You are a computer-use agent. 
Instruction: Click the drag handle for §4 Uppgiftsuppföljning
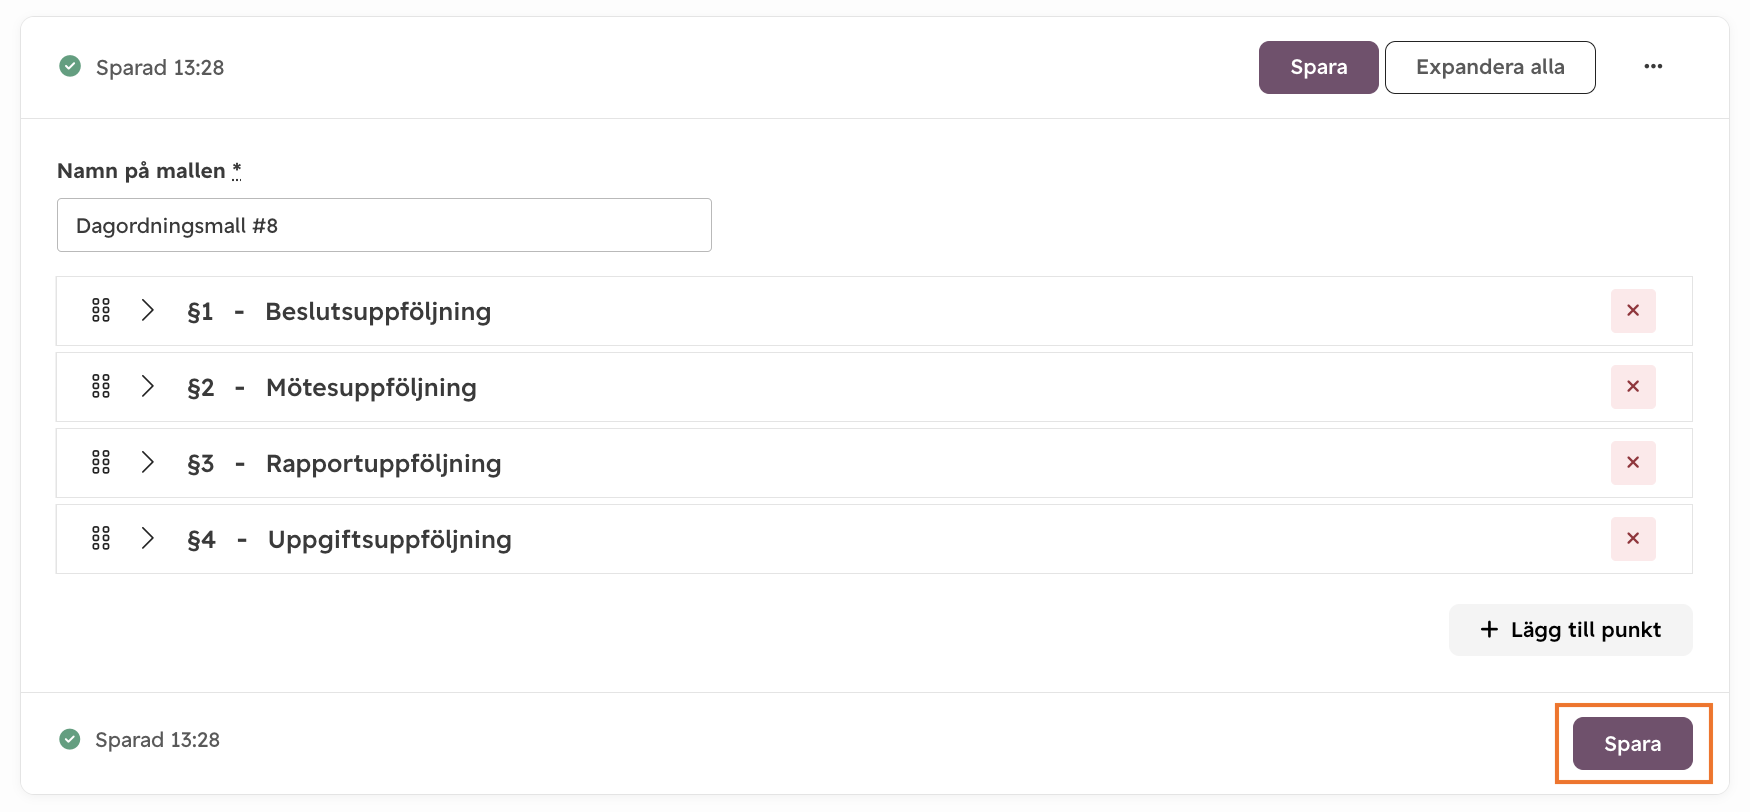click(101, 538)
